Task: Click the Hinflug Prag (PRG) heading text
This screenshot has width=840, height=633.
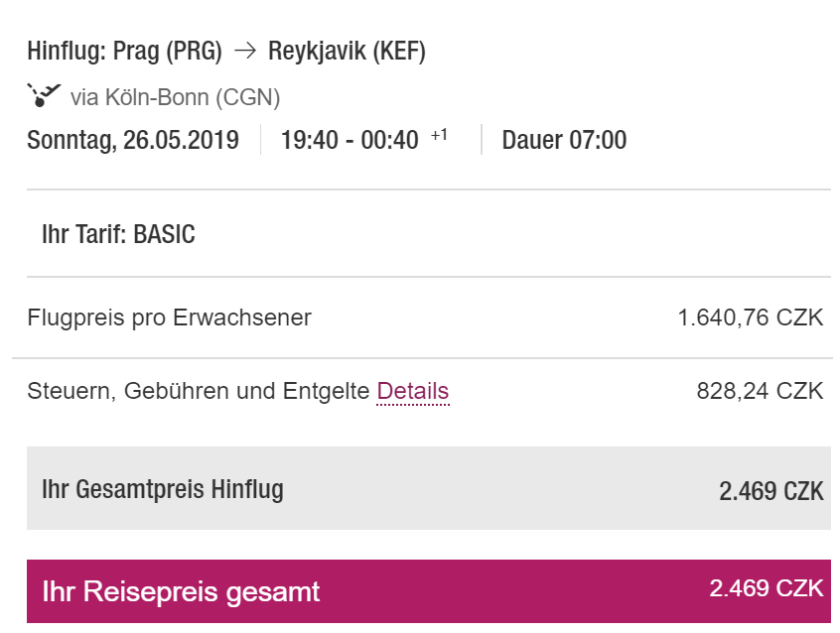Action: pyautogui.click(x=125, y=52)
